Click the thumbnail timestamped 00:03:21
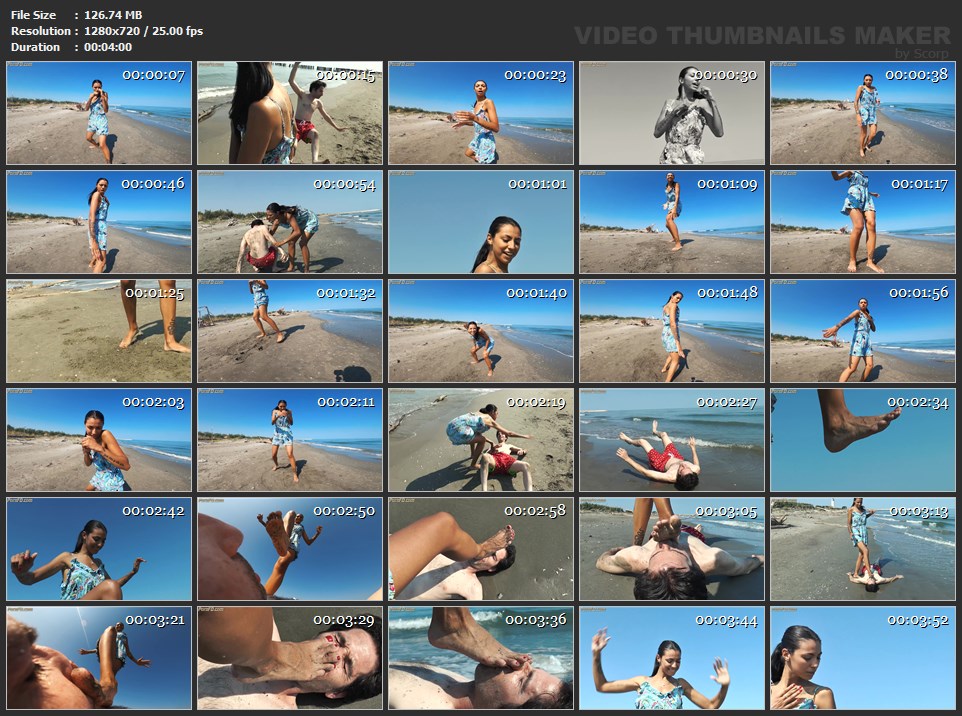This screenshot has width=962, height=716. click(x=99, y=658)
